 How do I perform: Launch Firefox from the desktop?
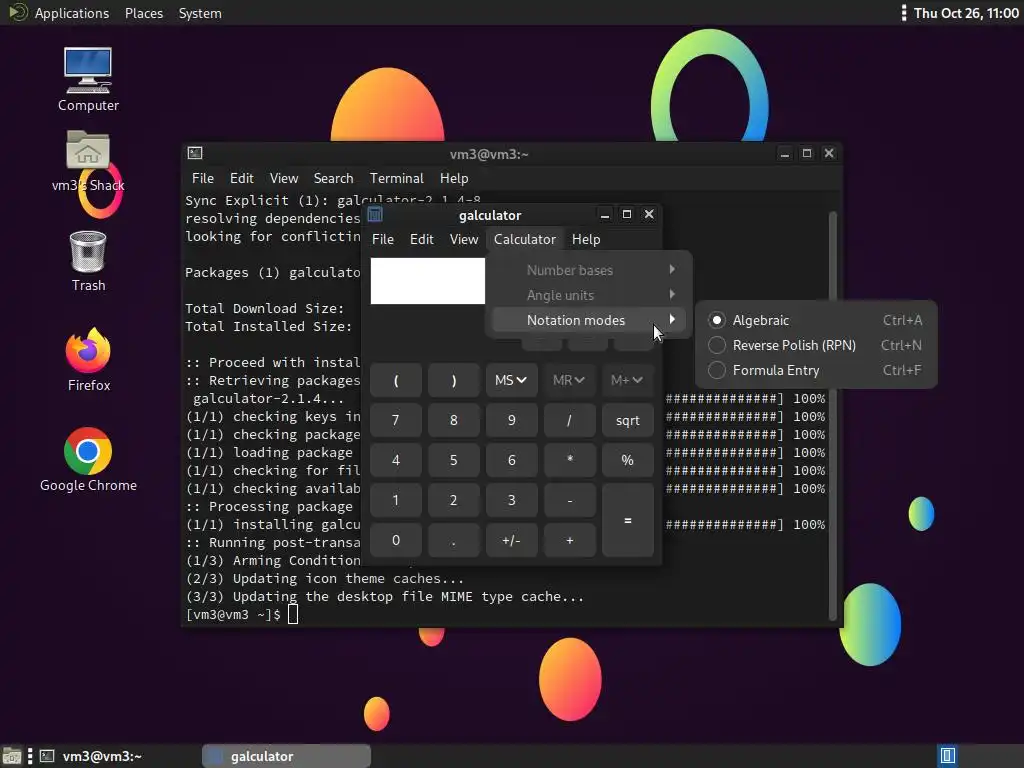tap(88, 360)
